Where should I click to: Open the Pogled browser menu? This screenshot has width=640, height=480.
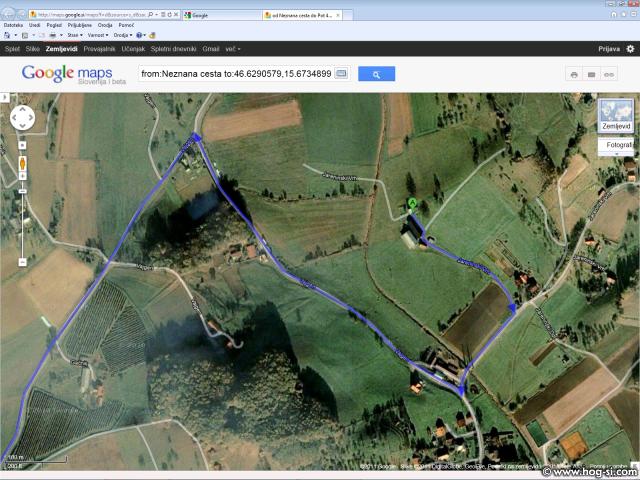(x=54, y=25)
